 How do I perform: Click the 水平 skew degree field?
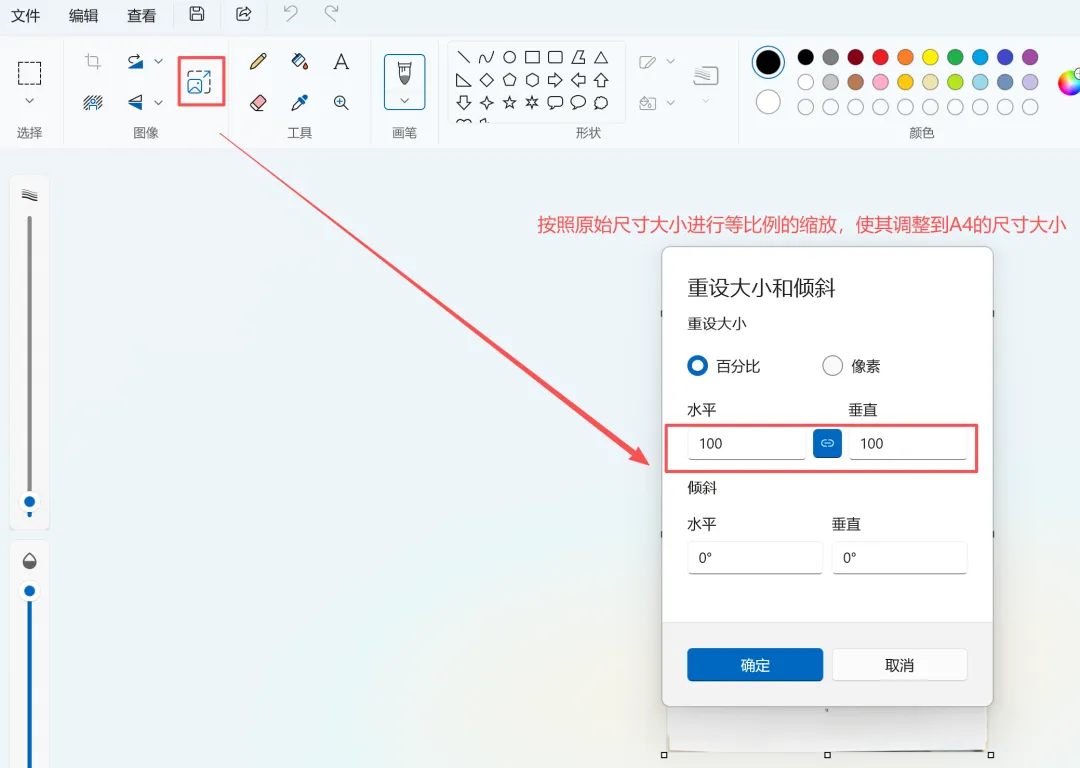(x=755, y=557)
